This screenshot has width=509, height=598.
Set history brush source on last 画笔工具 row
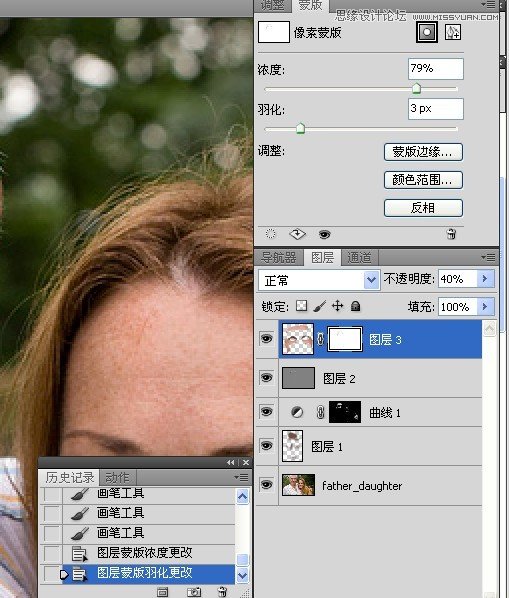click(52, 533)
